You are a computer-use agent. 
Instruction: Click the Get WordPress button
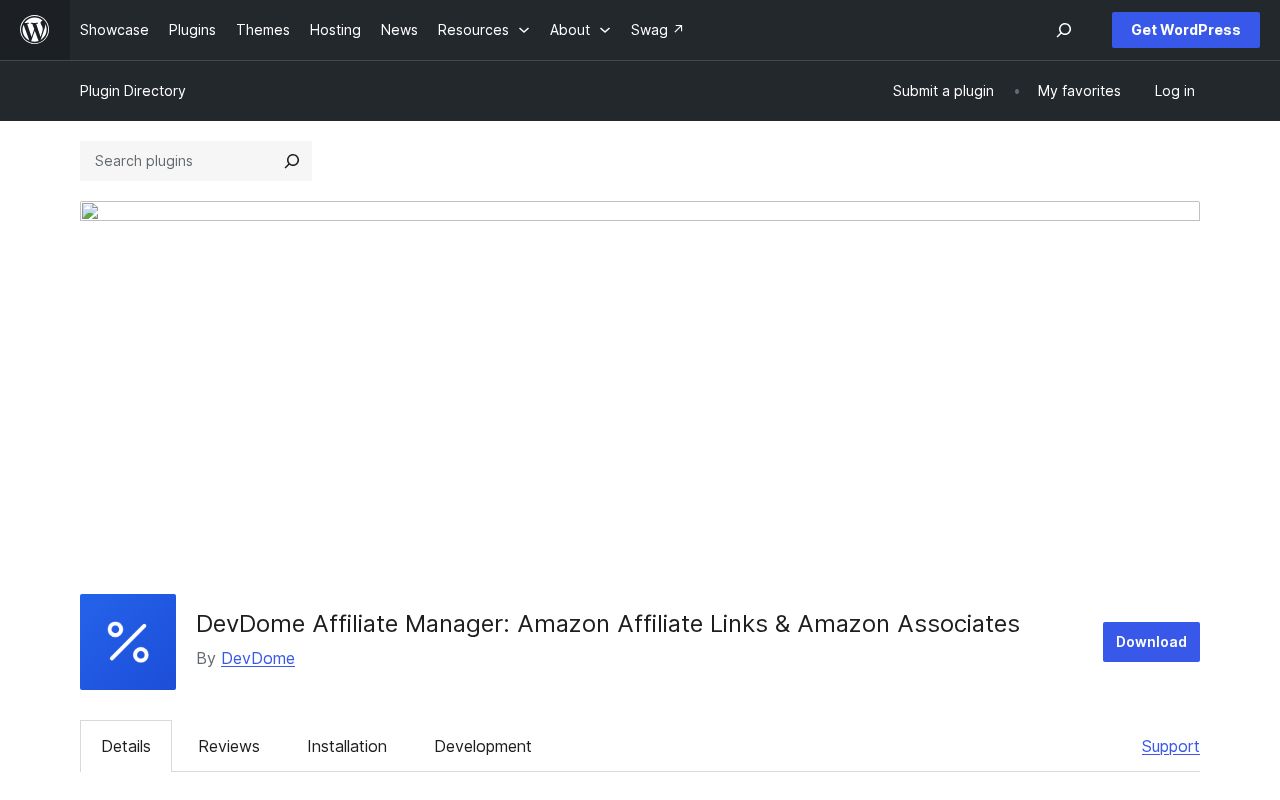[1186, 30]
